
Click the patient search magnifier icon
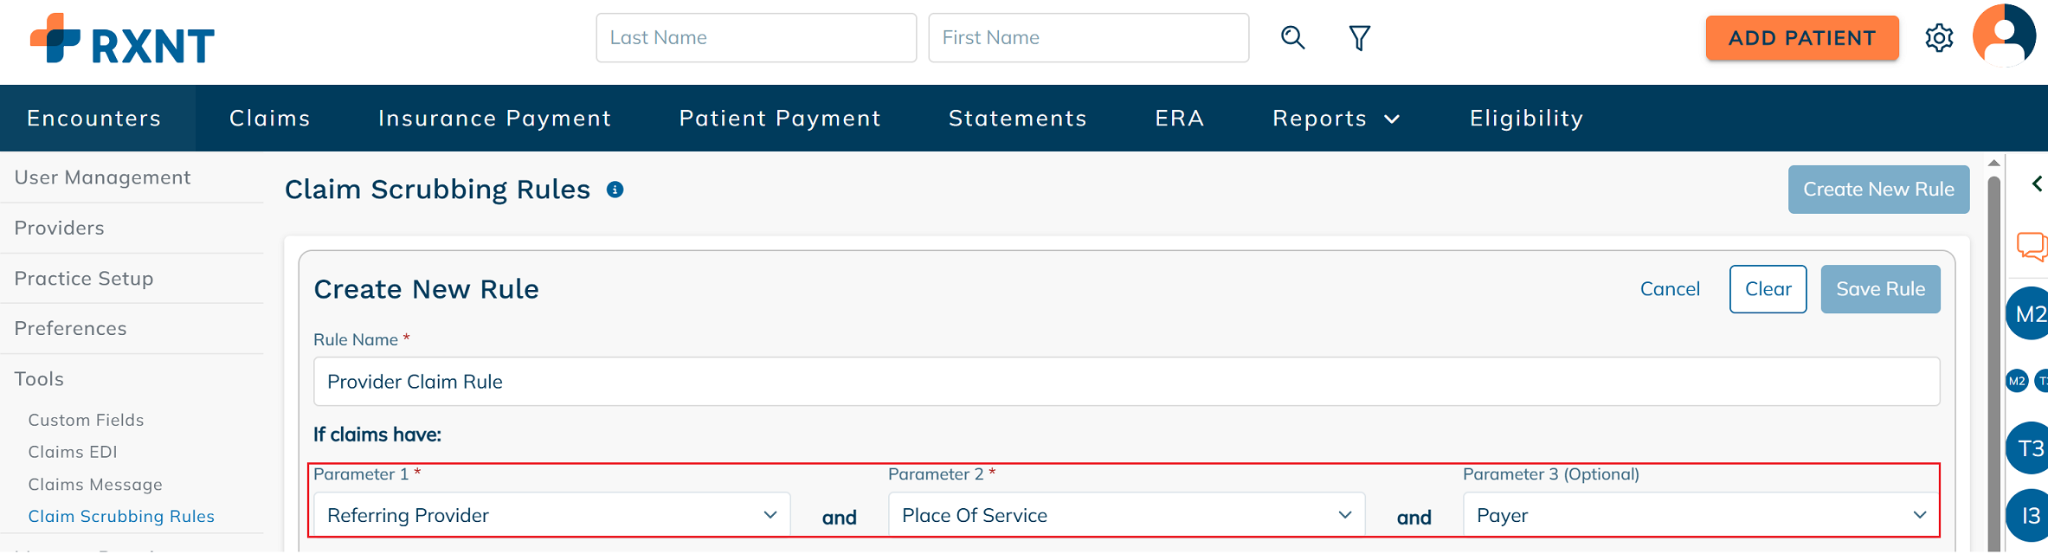click(1293, 38)
